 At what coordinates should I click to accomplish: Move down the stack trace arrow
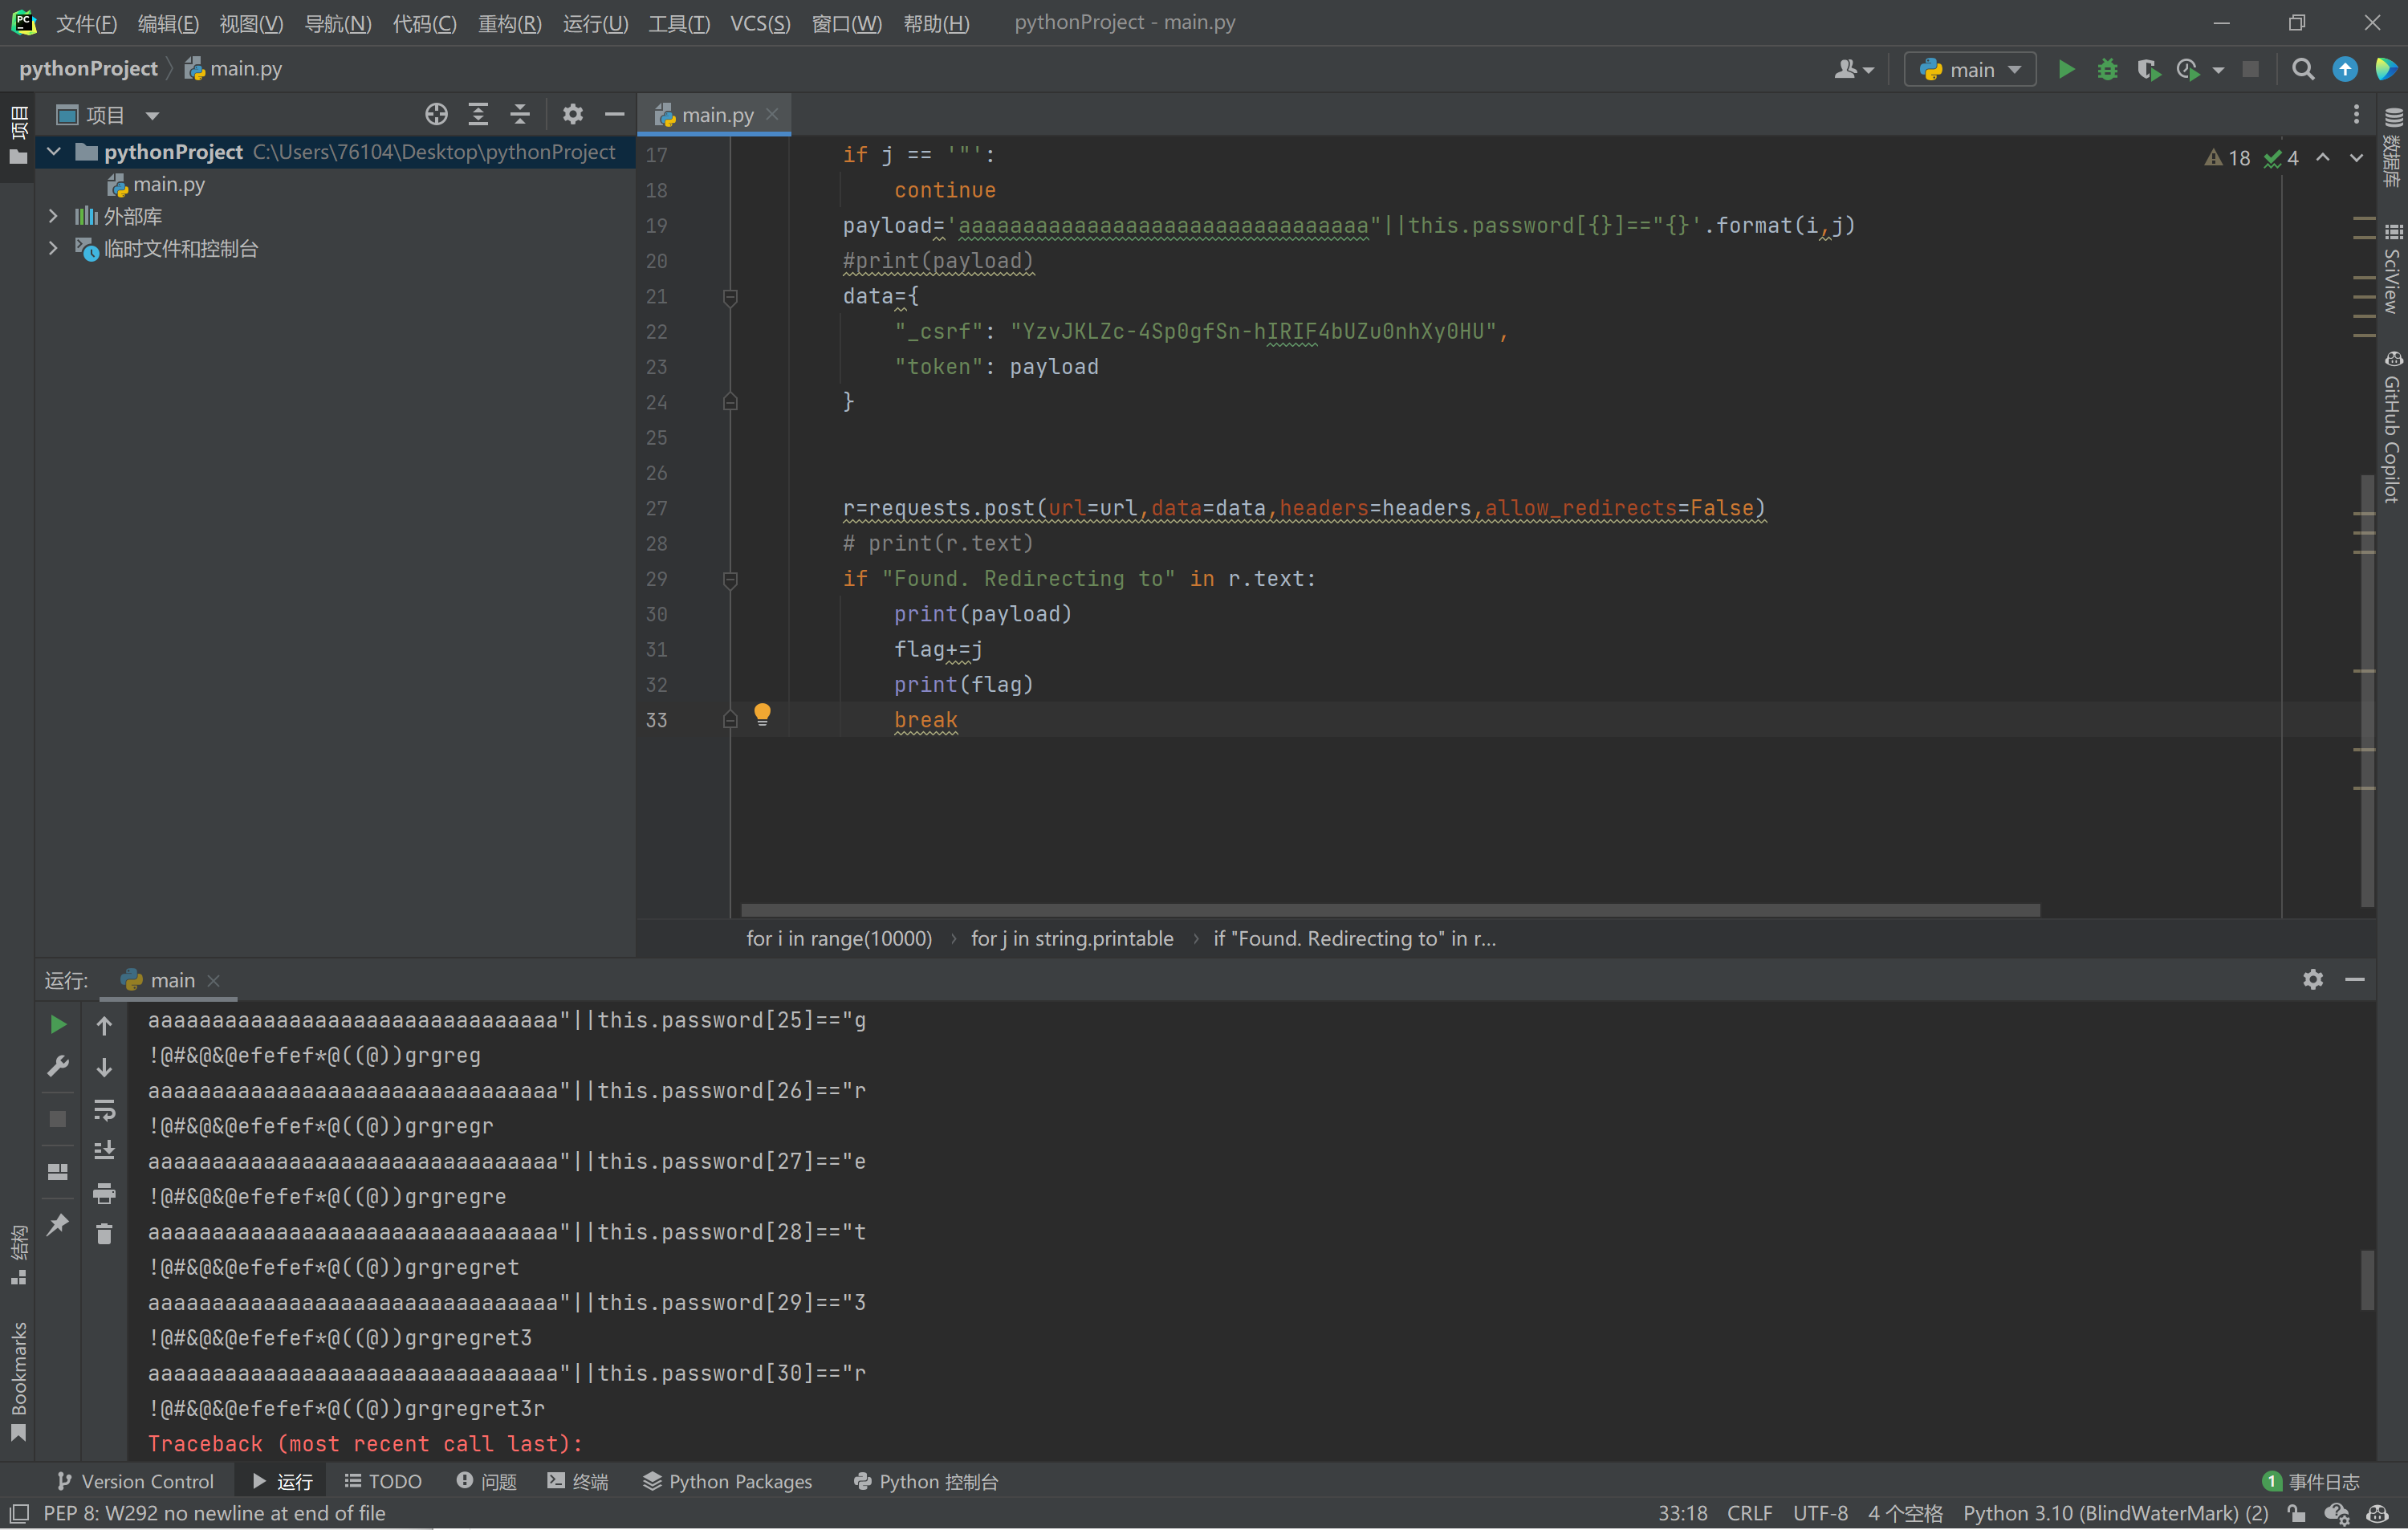pyautogui.click(x=104, y=1068)
